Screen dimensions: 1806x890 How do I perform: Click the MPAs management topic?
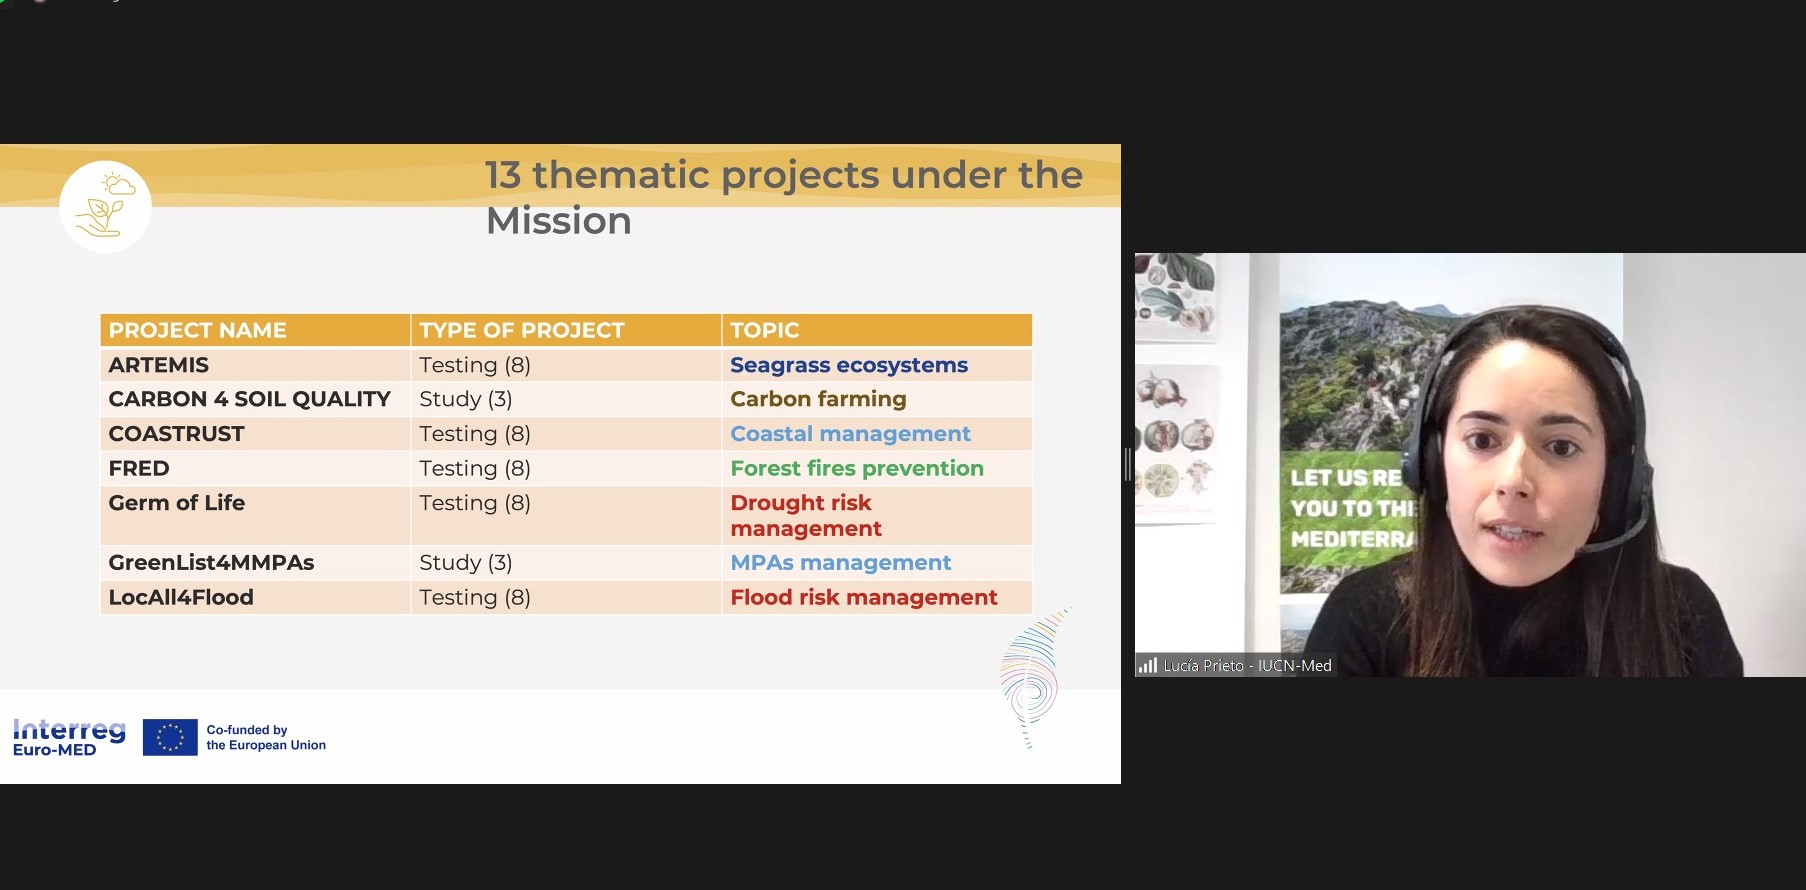[840, 562]
